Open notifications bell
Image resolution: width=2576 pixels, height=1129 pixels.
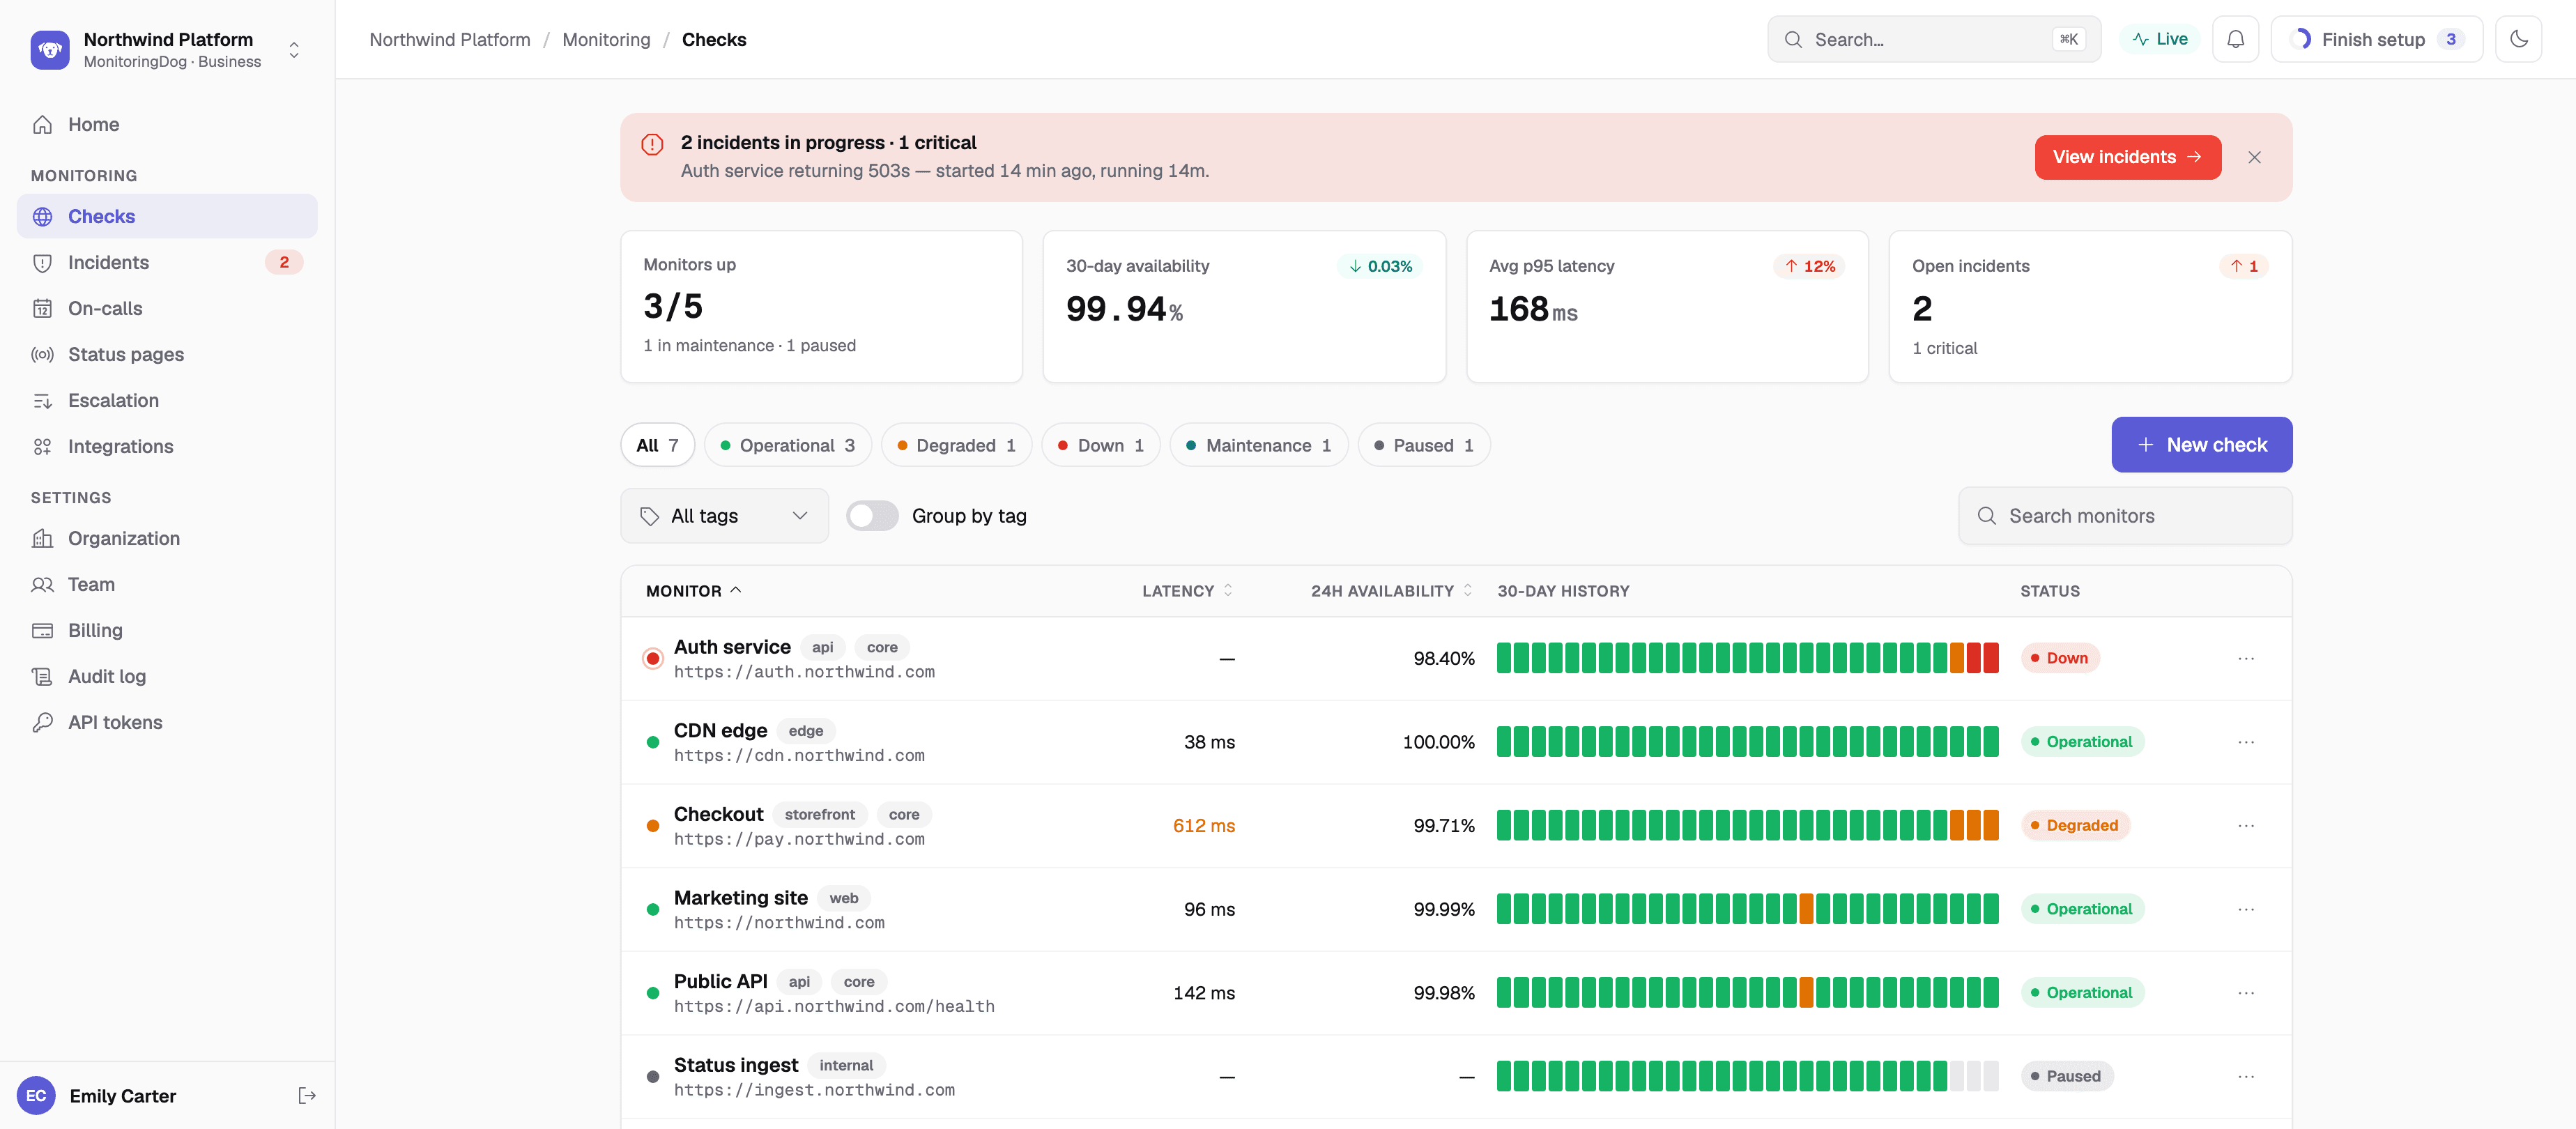point(2235,39)
